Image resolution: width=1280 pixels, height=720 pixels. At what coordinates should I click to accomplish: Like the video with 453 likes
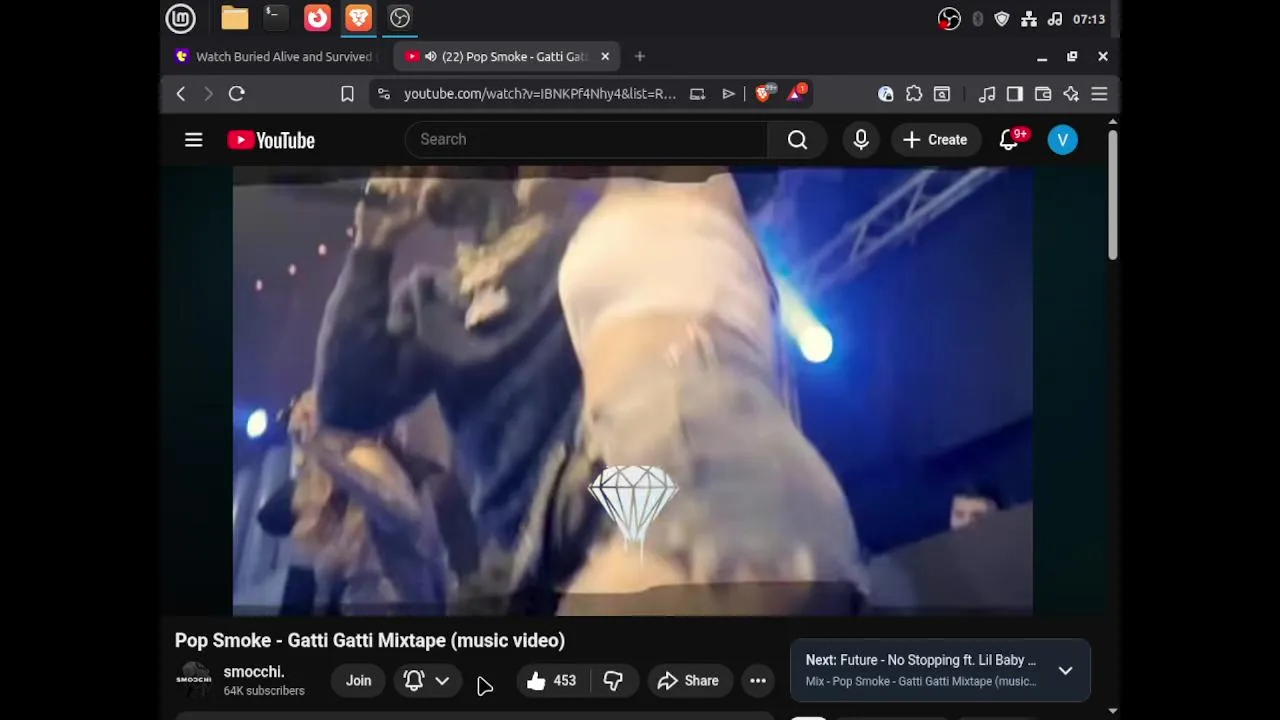coord(551,681)
